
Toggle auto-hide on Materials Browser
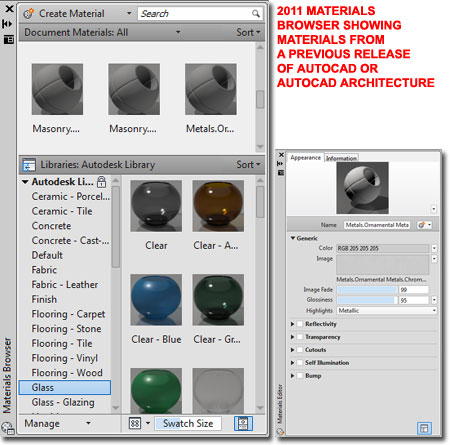(x=7, y=24)
